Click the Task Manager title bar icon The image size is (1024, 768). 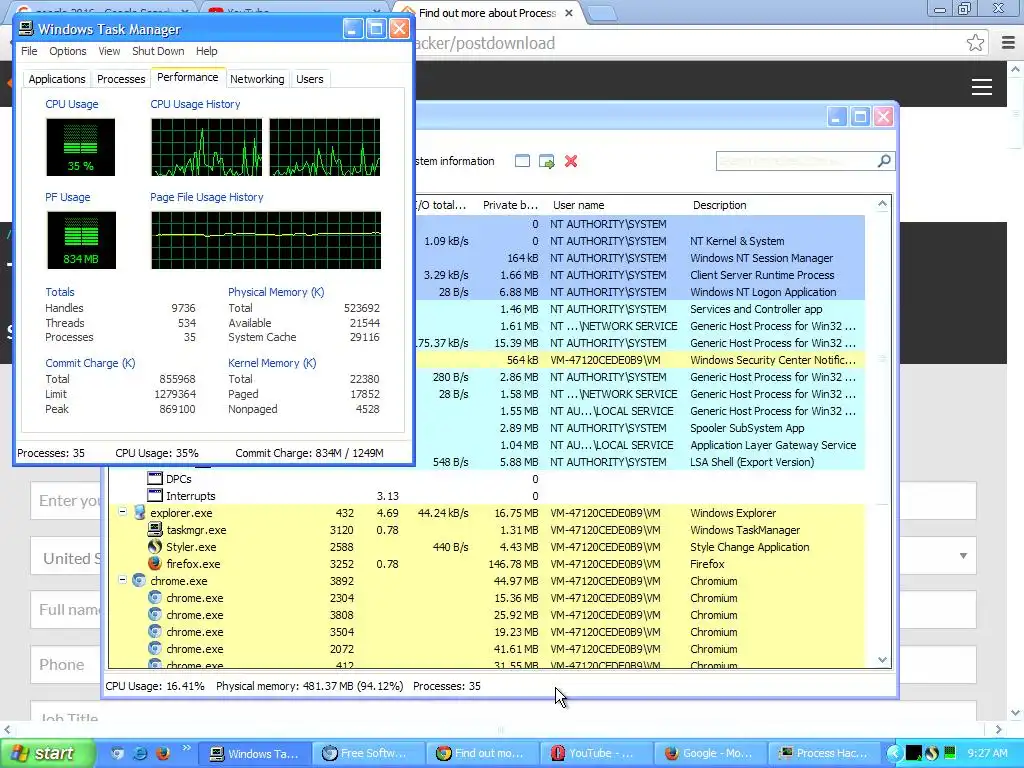[25, 29]
